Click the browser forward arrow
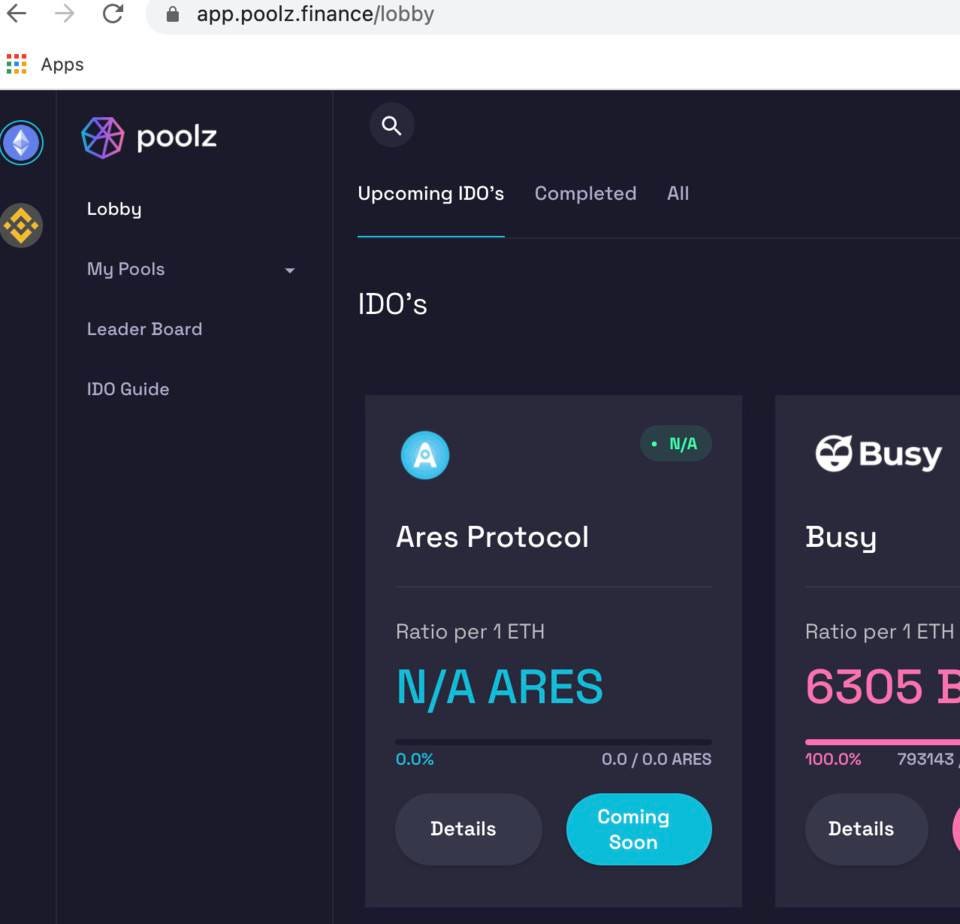This screenshot has height=924, width=960. pyautogui.click(x=64, y=13)
